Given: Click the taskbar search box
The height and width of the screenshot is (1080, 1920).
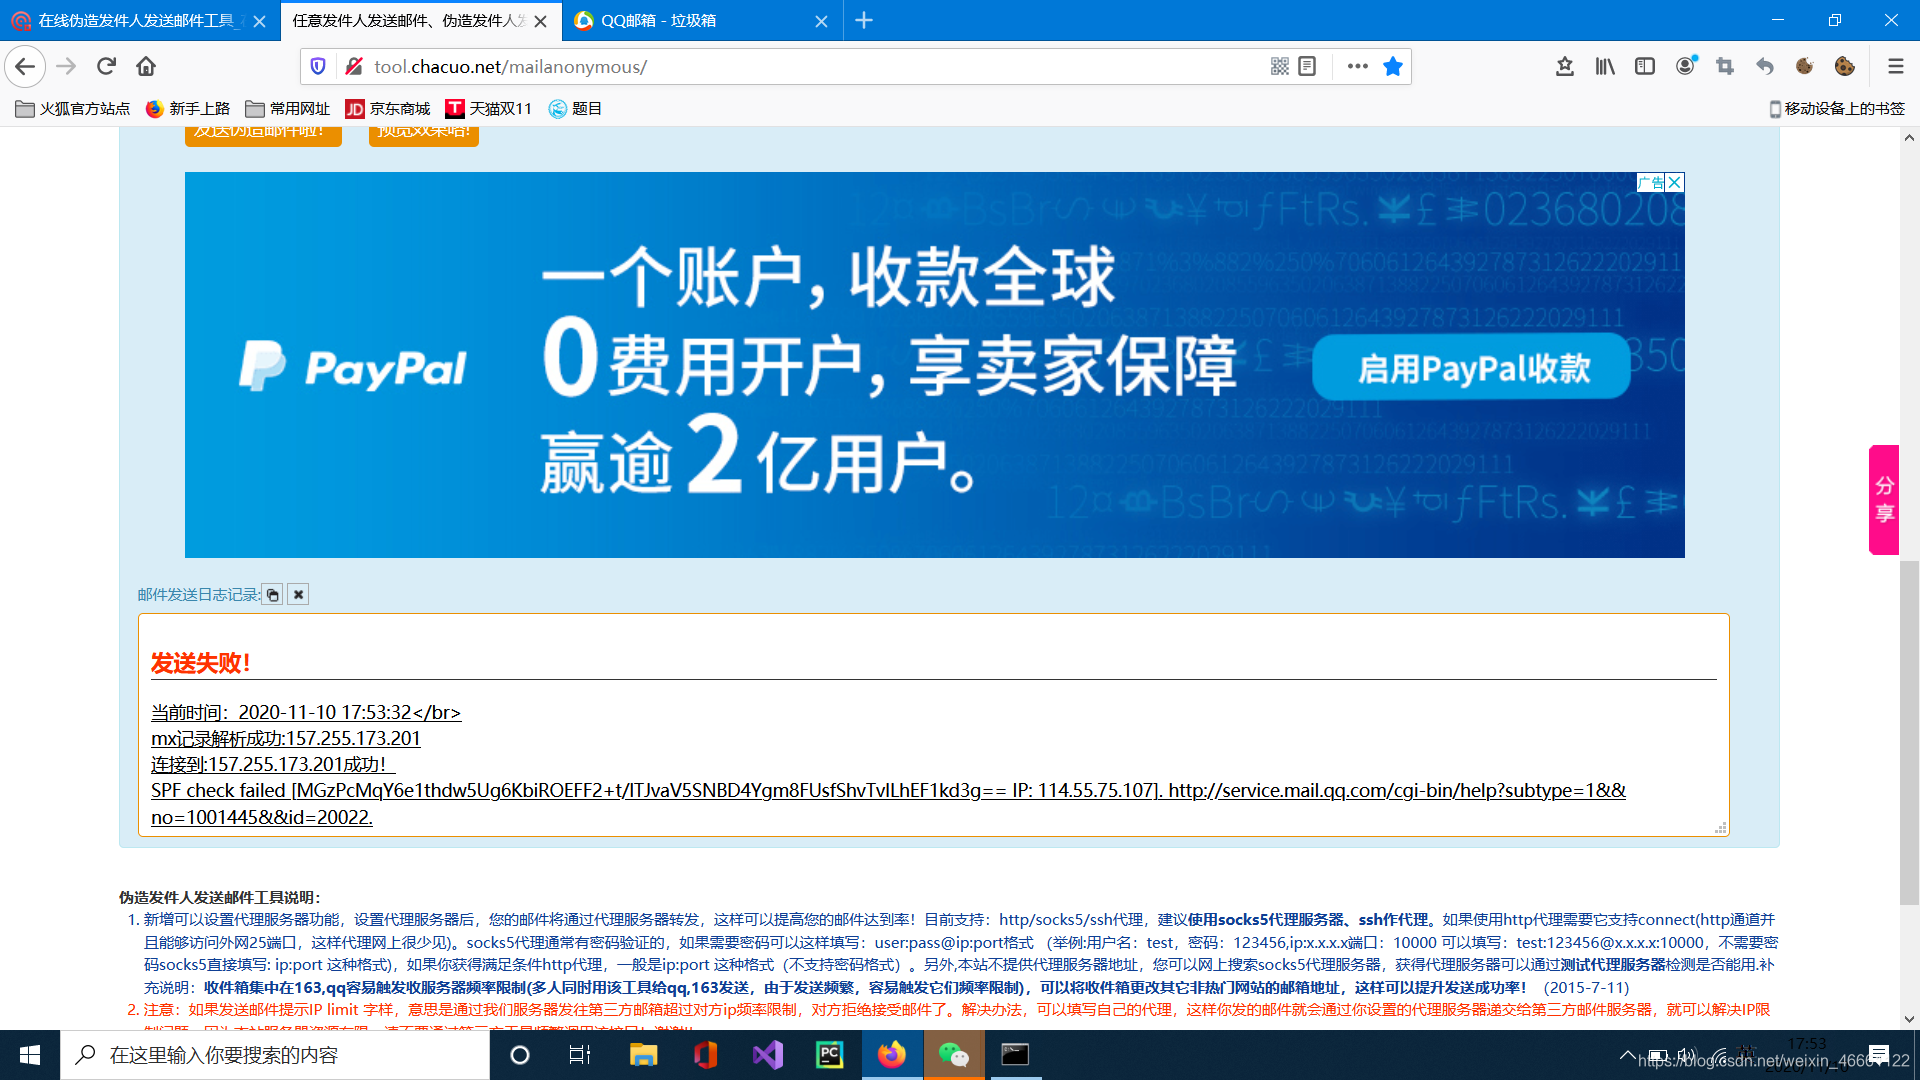Looking at the screenshot, I should (x=275, y=1055).
